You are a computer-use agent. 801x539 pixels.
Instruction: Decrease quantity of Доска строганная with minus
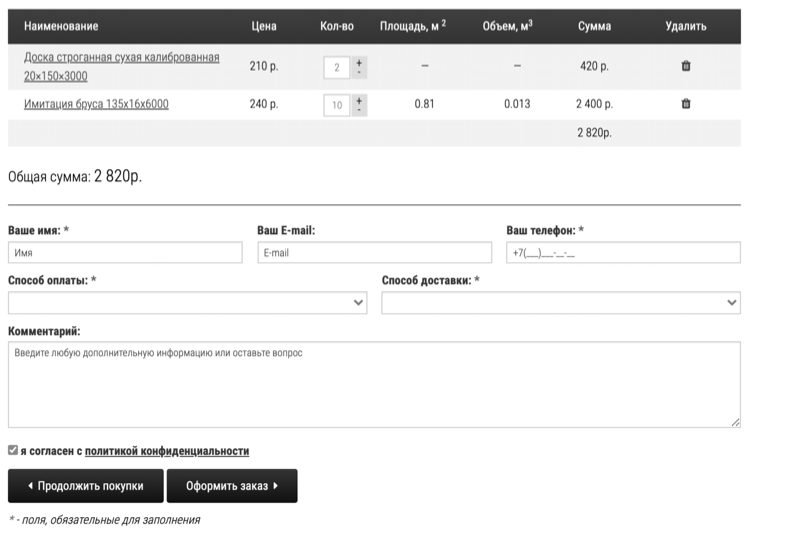point(359,73)
